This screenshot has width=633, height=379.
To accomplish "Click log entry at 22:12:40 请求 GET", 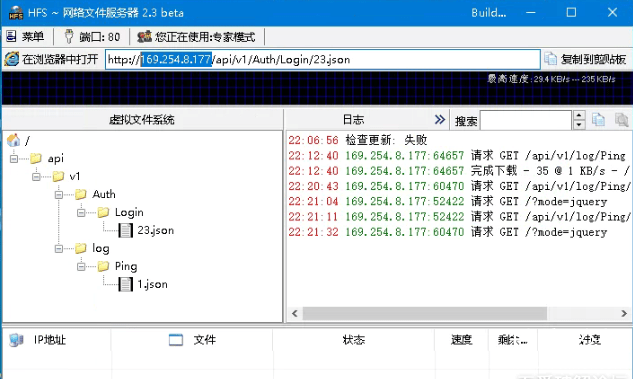I will (457, 155).
